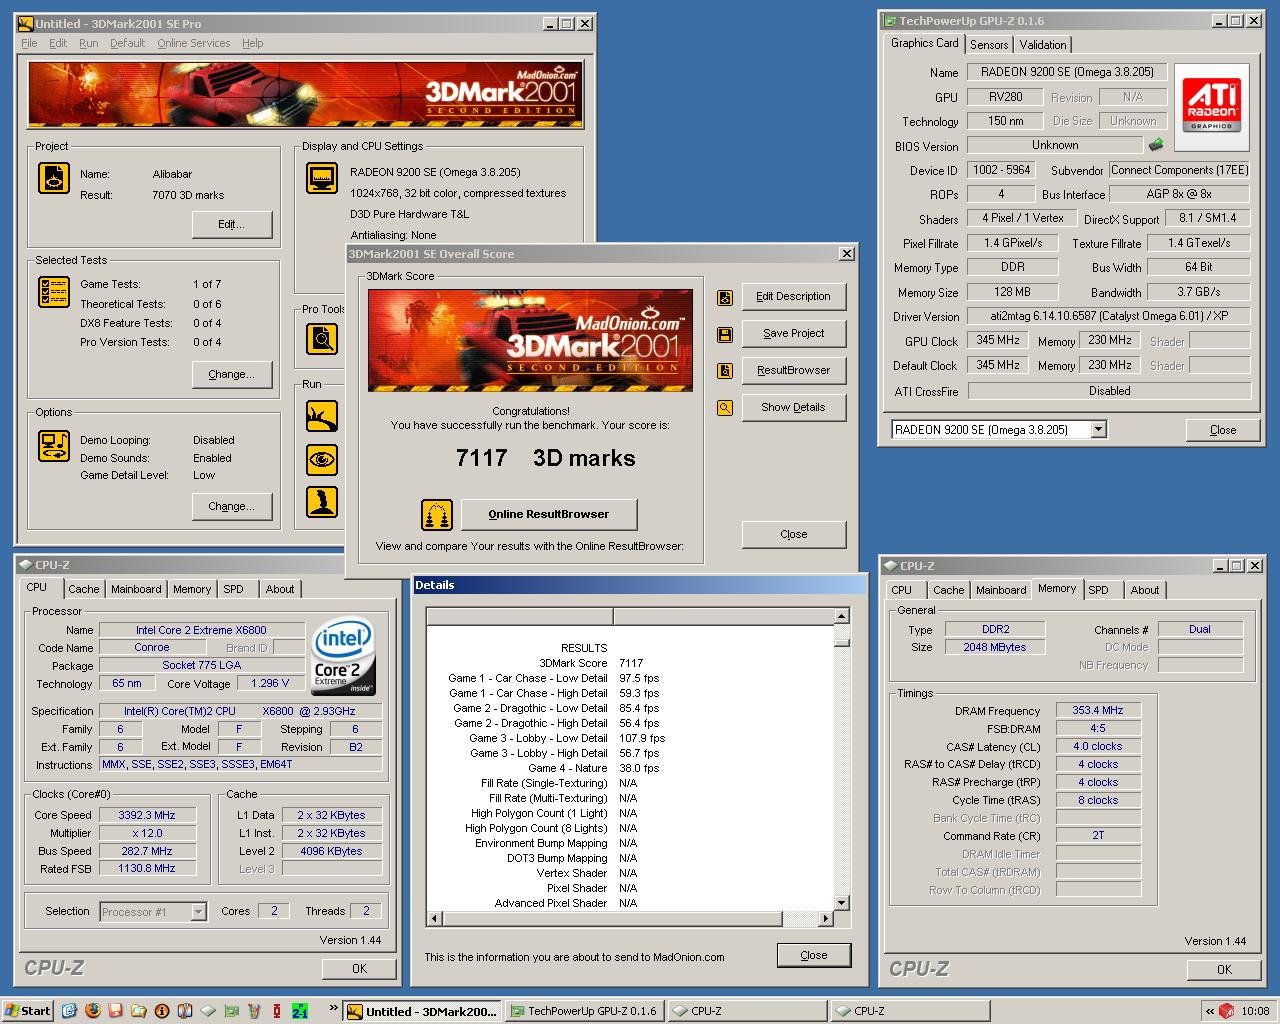Open the GPU-Z graphics card selector dropdown
This screenshot has width=1280, height=1024.
tap(1098, 430)
